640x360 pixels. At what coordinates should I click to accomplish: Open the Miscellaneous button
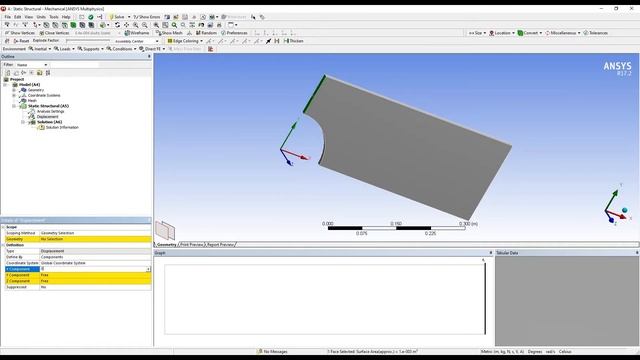coord(562,33)
